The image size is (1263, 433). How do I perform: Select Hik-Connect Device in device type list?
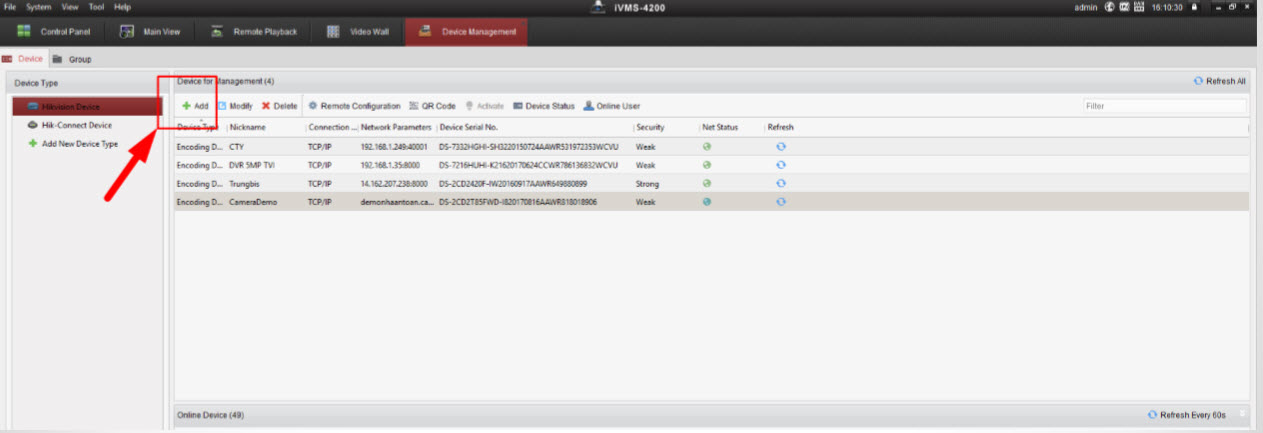click(76, 125)
